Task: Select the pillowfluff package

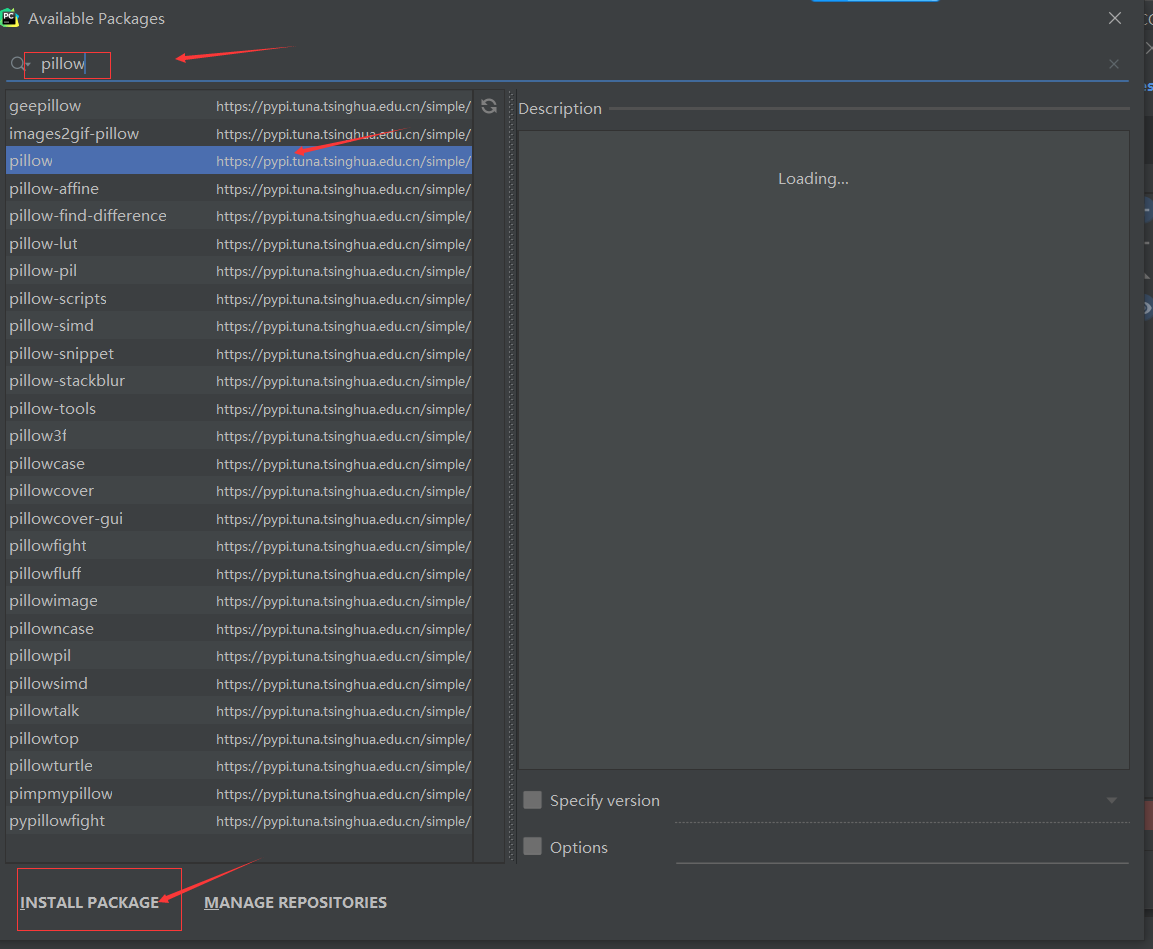Action: (239, 574)
